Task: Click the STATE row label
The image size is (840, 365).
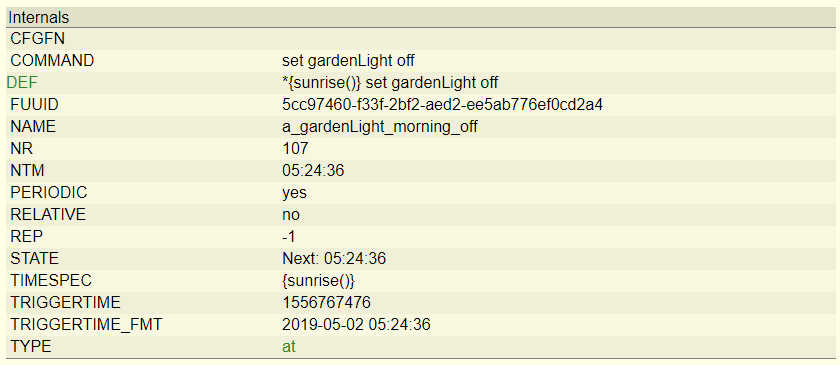Action: pyautogui.click(x=34, y=259)
